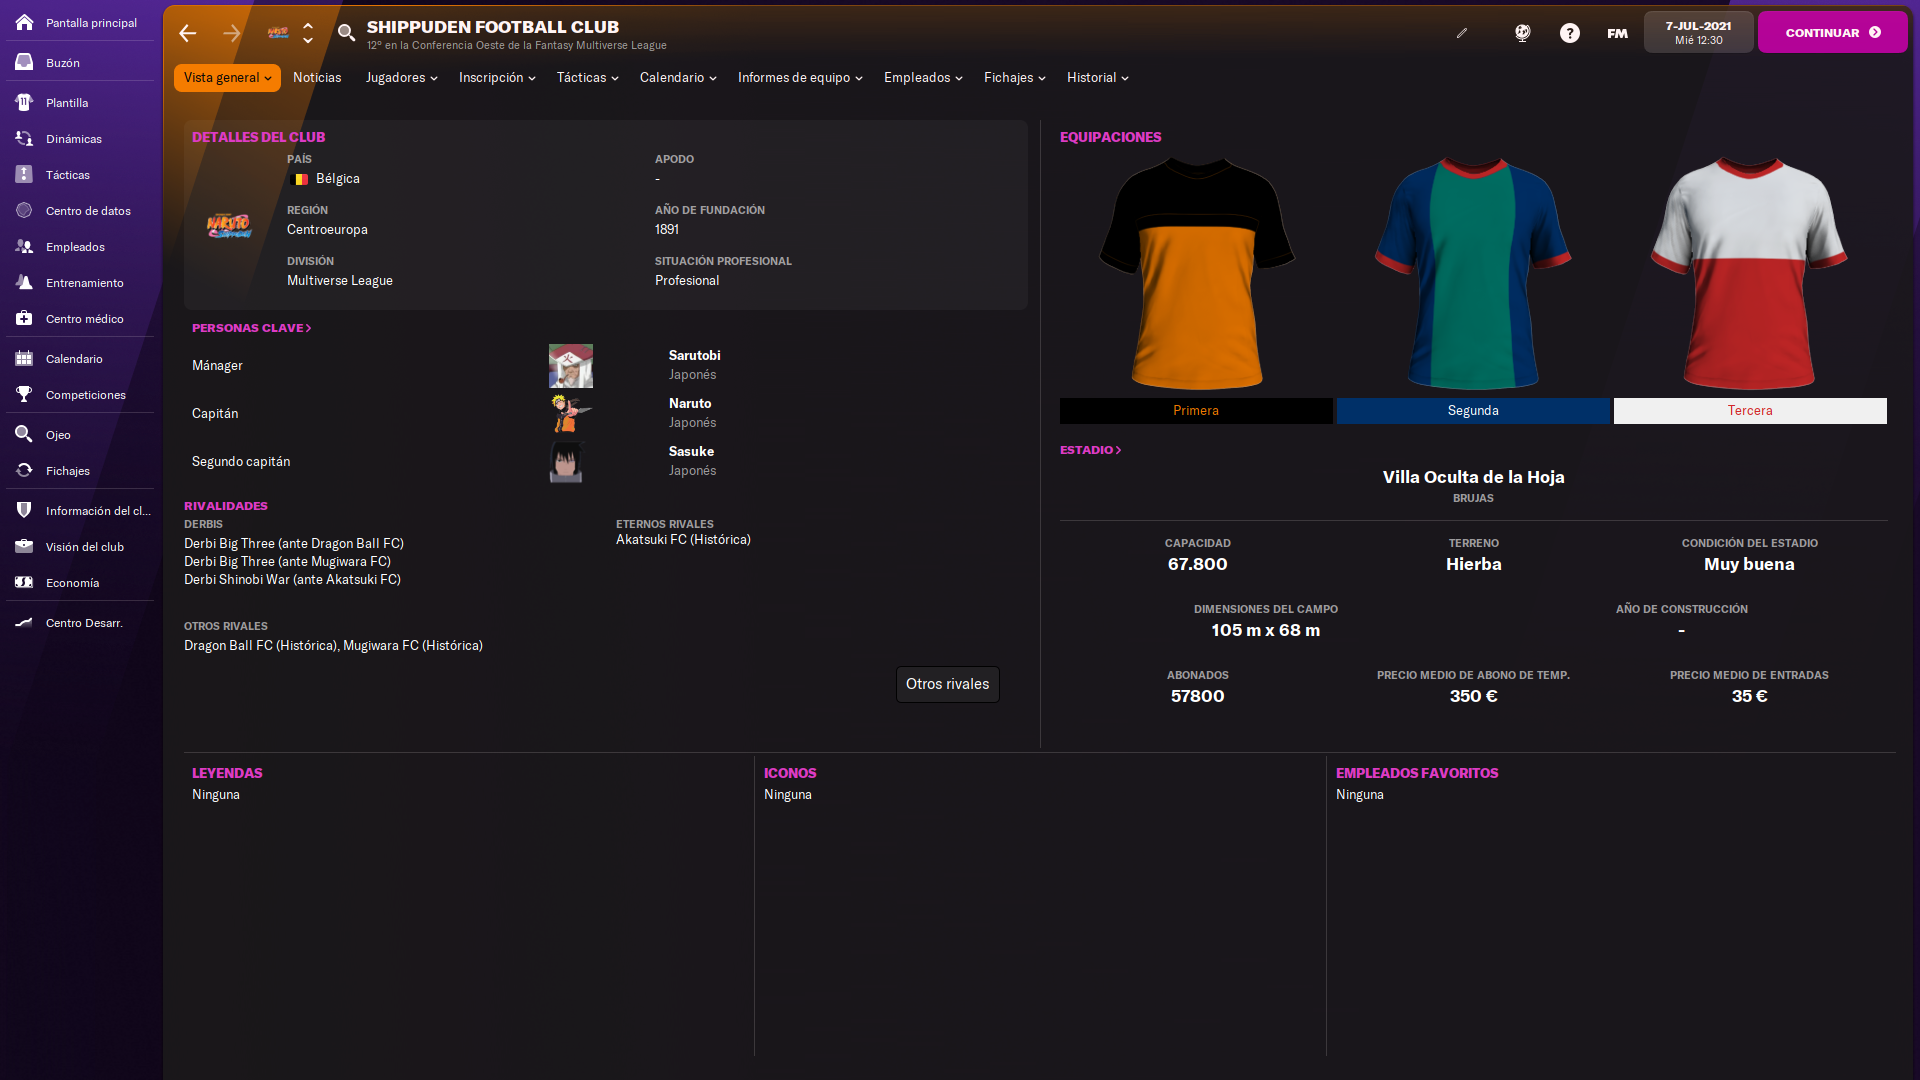Open the help question mark icon
The height and width of the screenshot is (1080, 1920).
point(1570,33)
